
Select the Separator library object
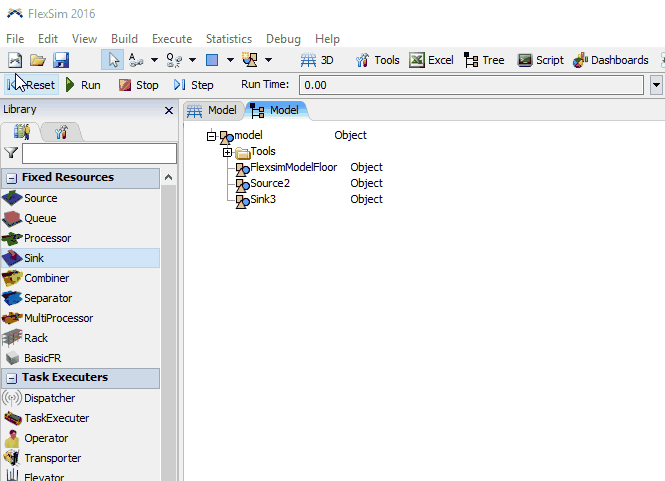81,298
